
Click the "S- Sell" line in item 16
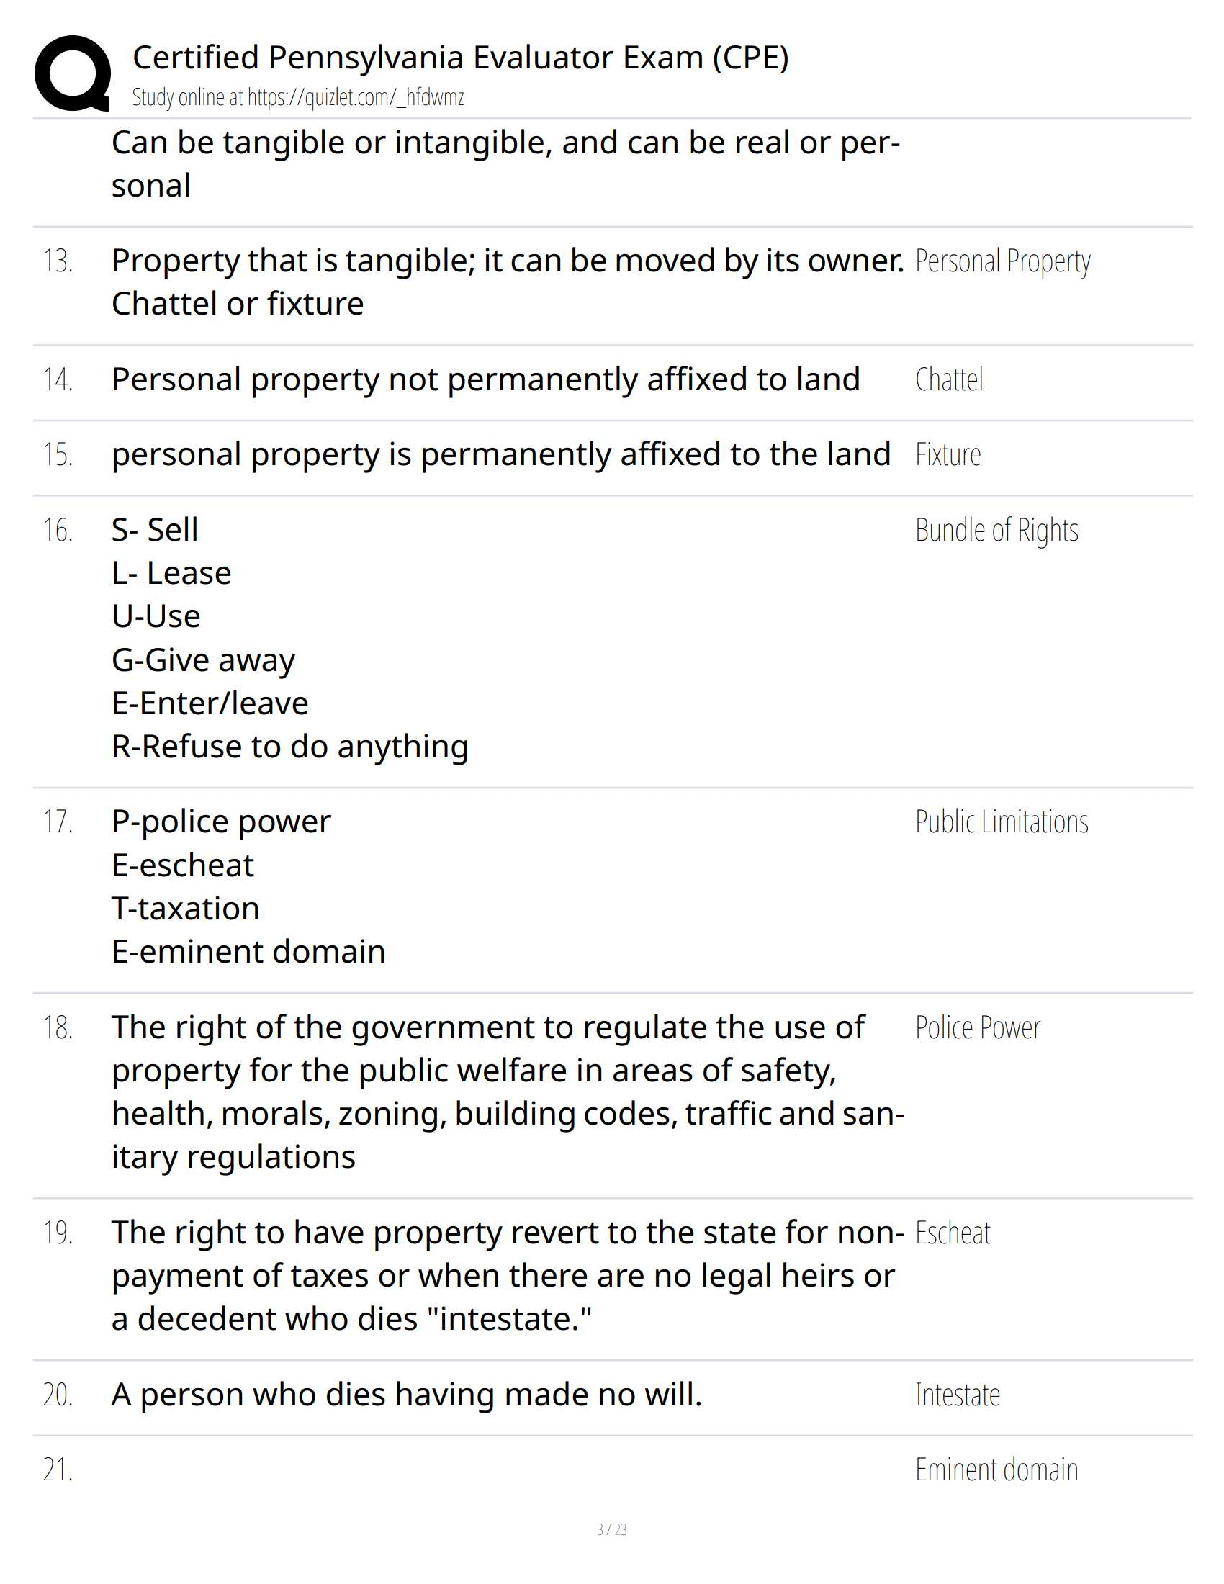pyautogui.click(x=155, y=530)
